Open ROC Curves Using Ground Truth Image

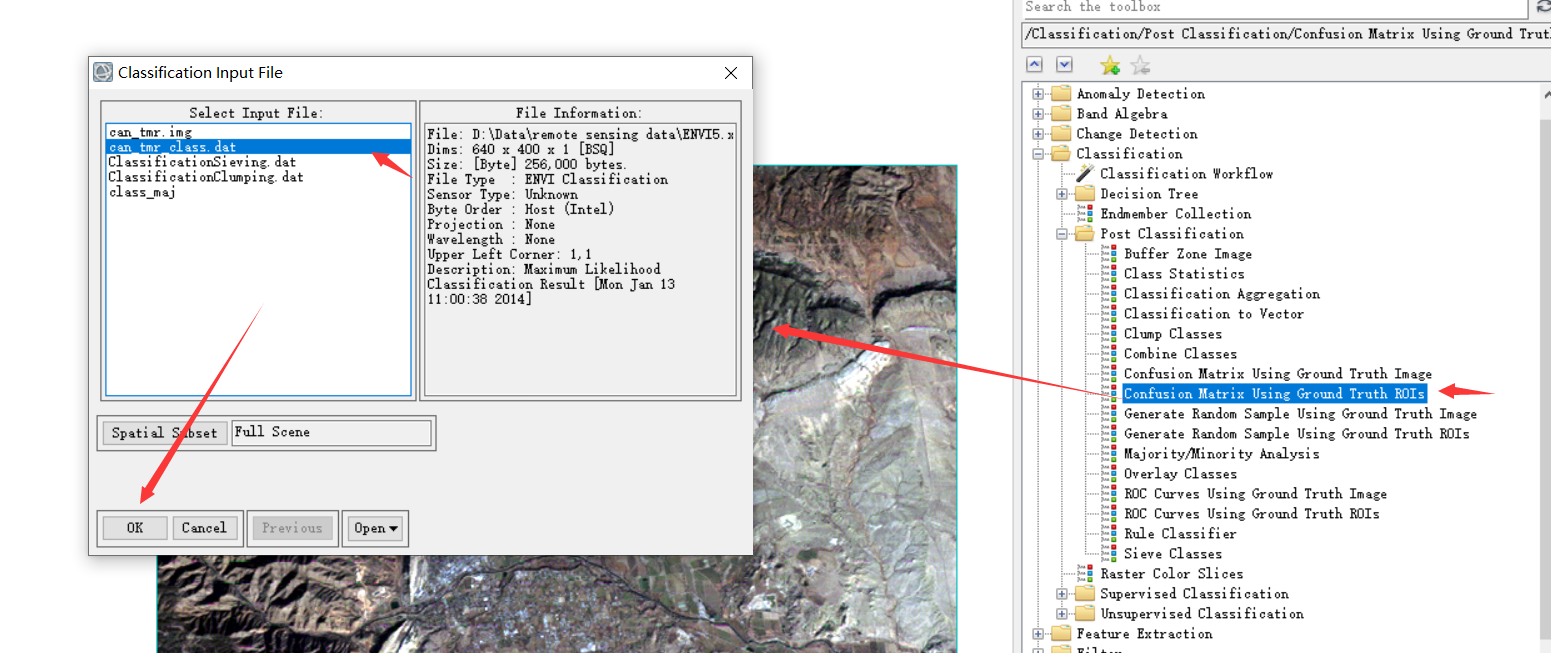pyautogui.click(x=1255, y=494)
